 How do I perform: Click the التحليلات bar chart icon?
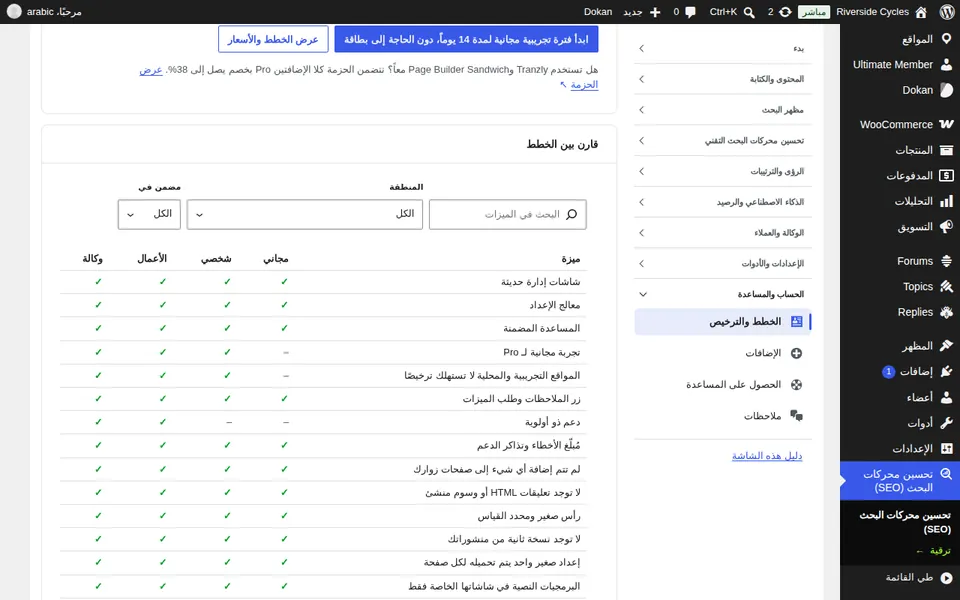[946, 201]
